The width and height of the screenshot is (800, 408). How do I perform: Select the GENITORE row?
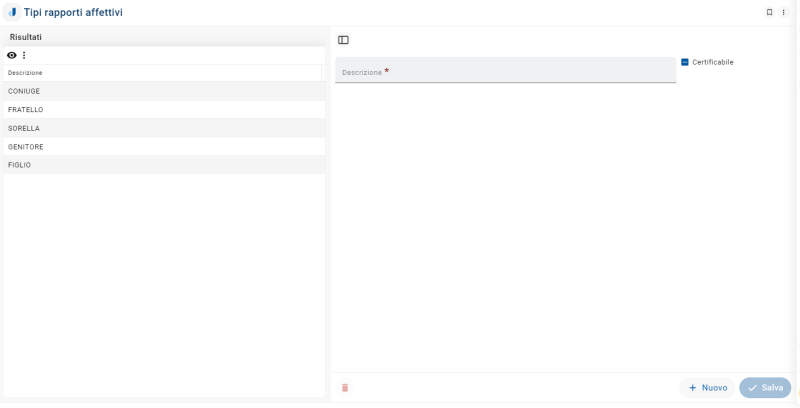(x=164, y=147)
